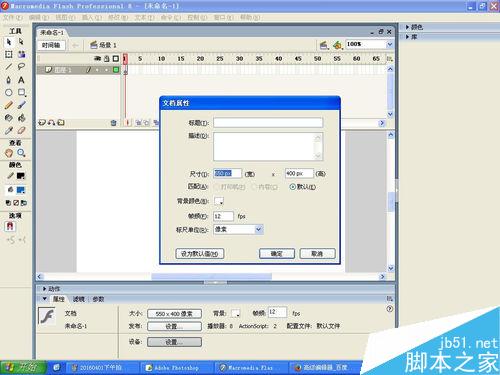Click the title input field

coord(268,123)
